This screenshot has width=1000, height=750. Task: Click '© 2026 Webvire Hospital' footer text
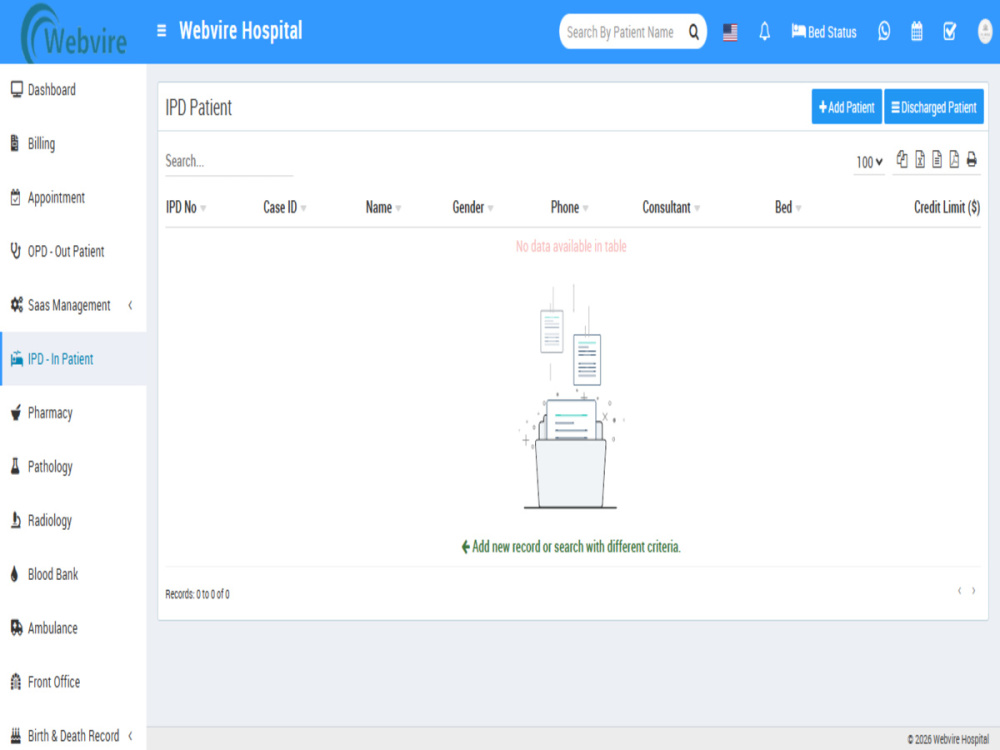click(x=948, y=739)
